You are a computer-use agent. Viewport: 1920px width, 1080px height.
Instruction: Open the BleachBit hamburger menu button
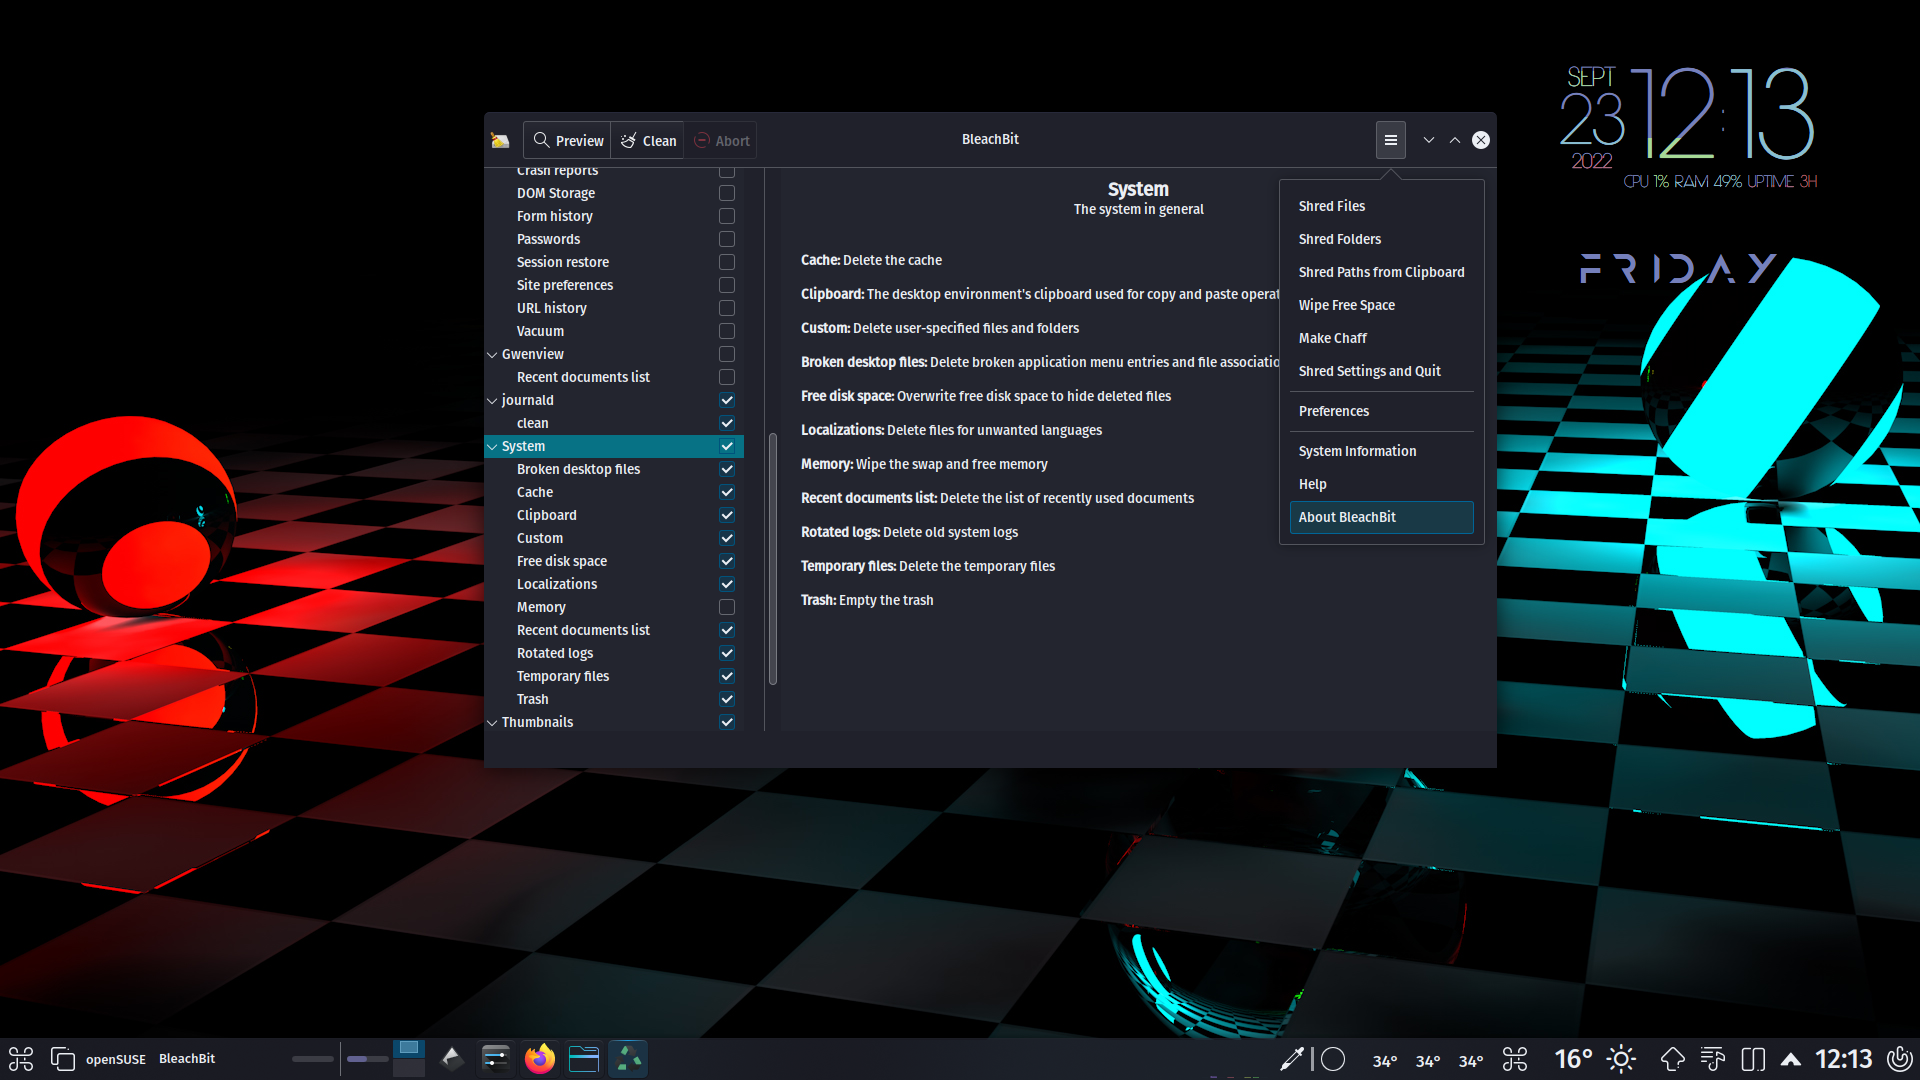[x=1390, y=140]
